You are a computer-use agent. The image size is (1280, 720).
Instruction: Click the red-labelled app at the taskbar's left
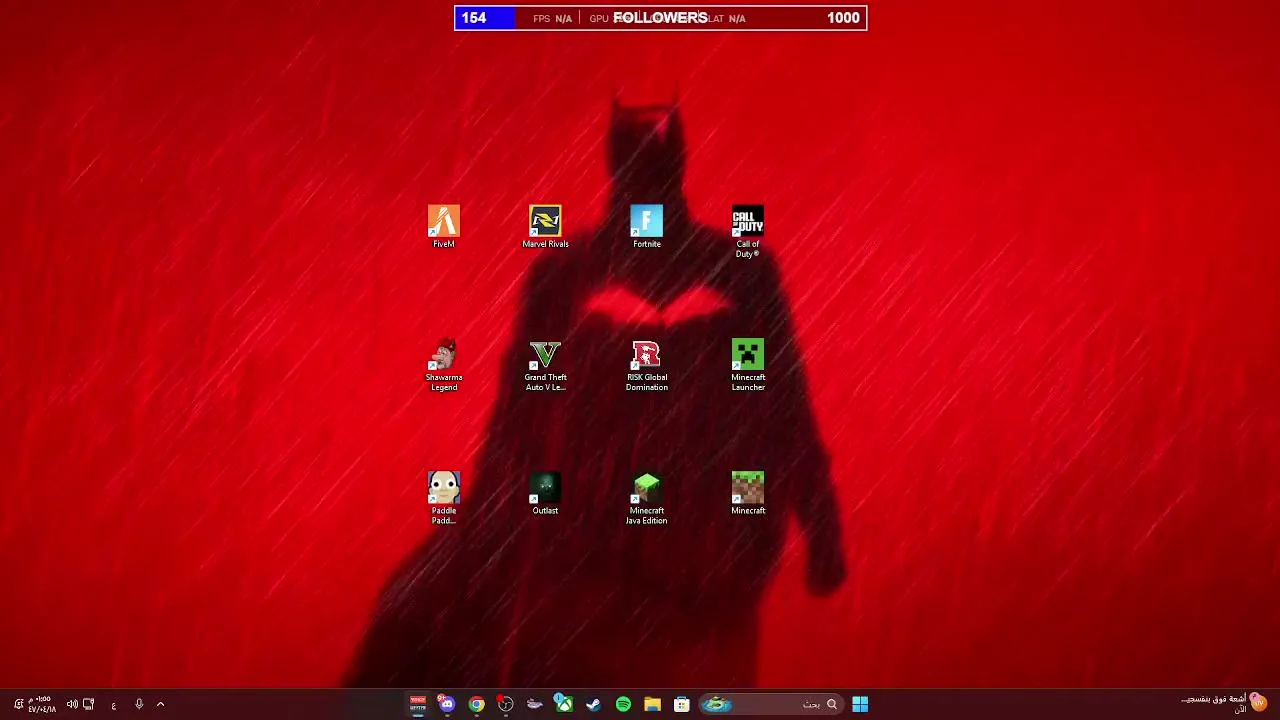coord(418,704)
